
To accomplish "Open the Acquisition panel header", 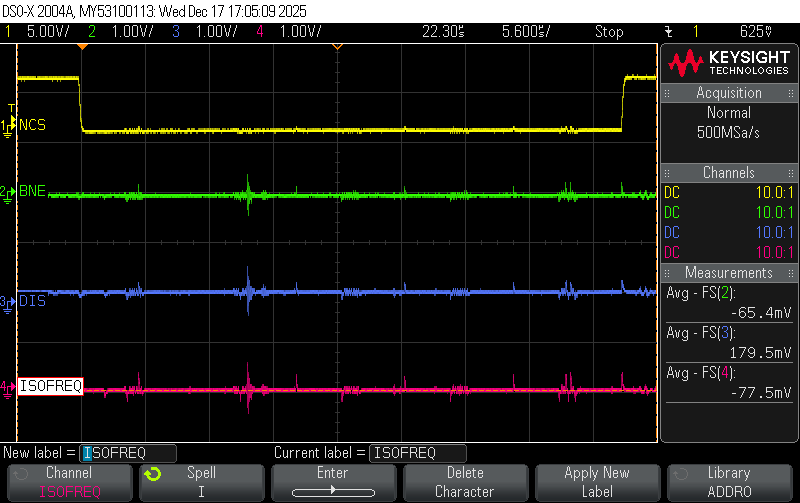I will tap(729, 93).
